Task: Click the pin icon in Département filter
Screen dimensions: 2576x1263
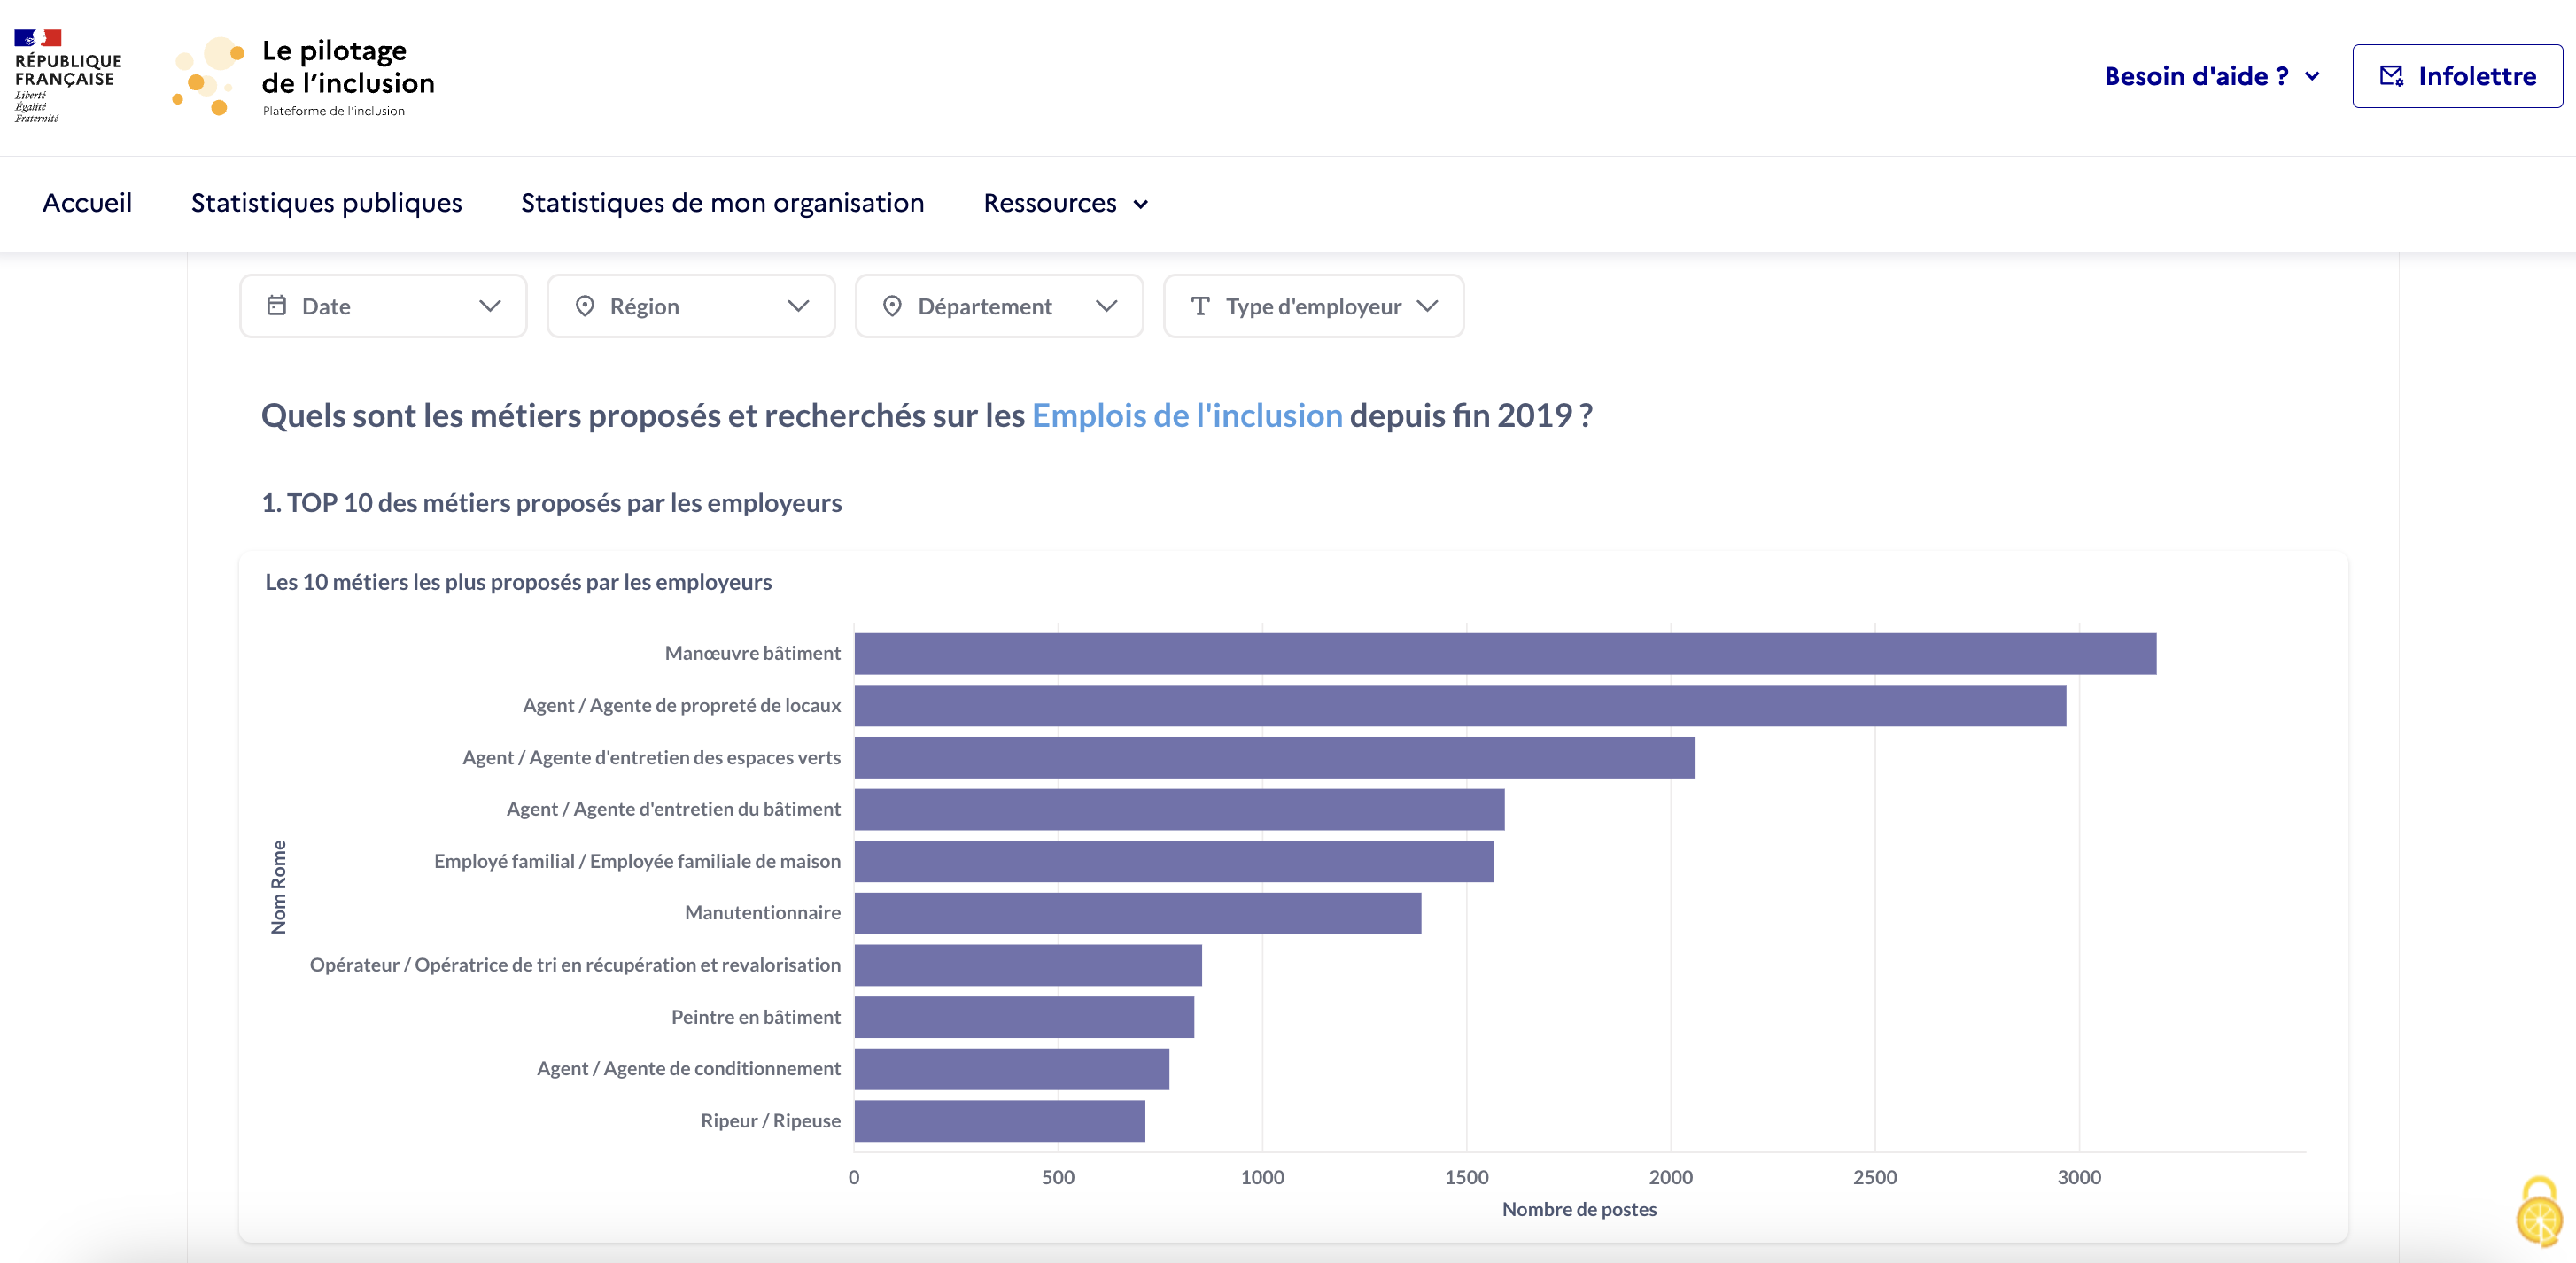Action: click(892, 306)
